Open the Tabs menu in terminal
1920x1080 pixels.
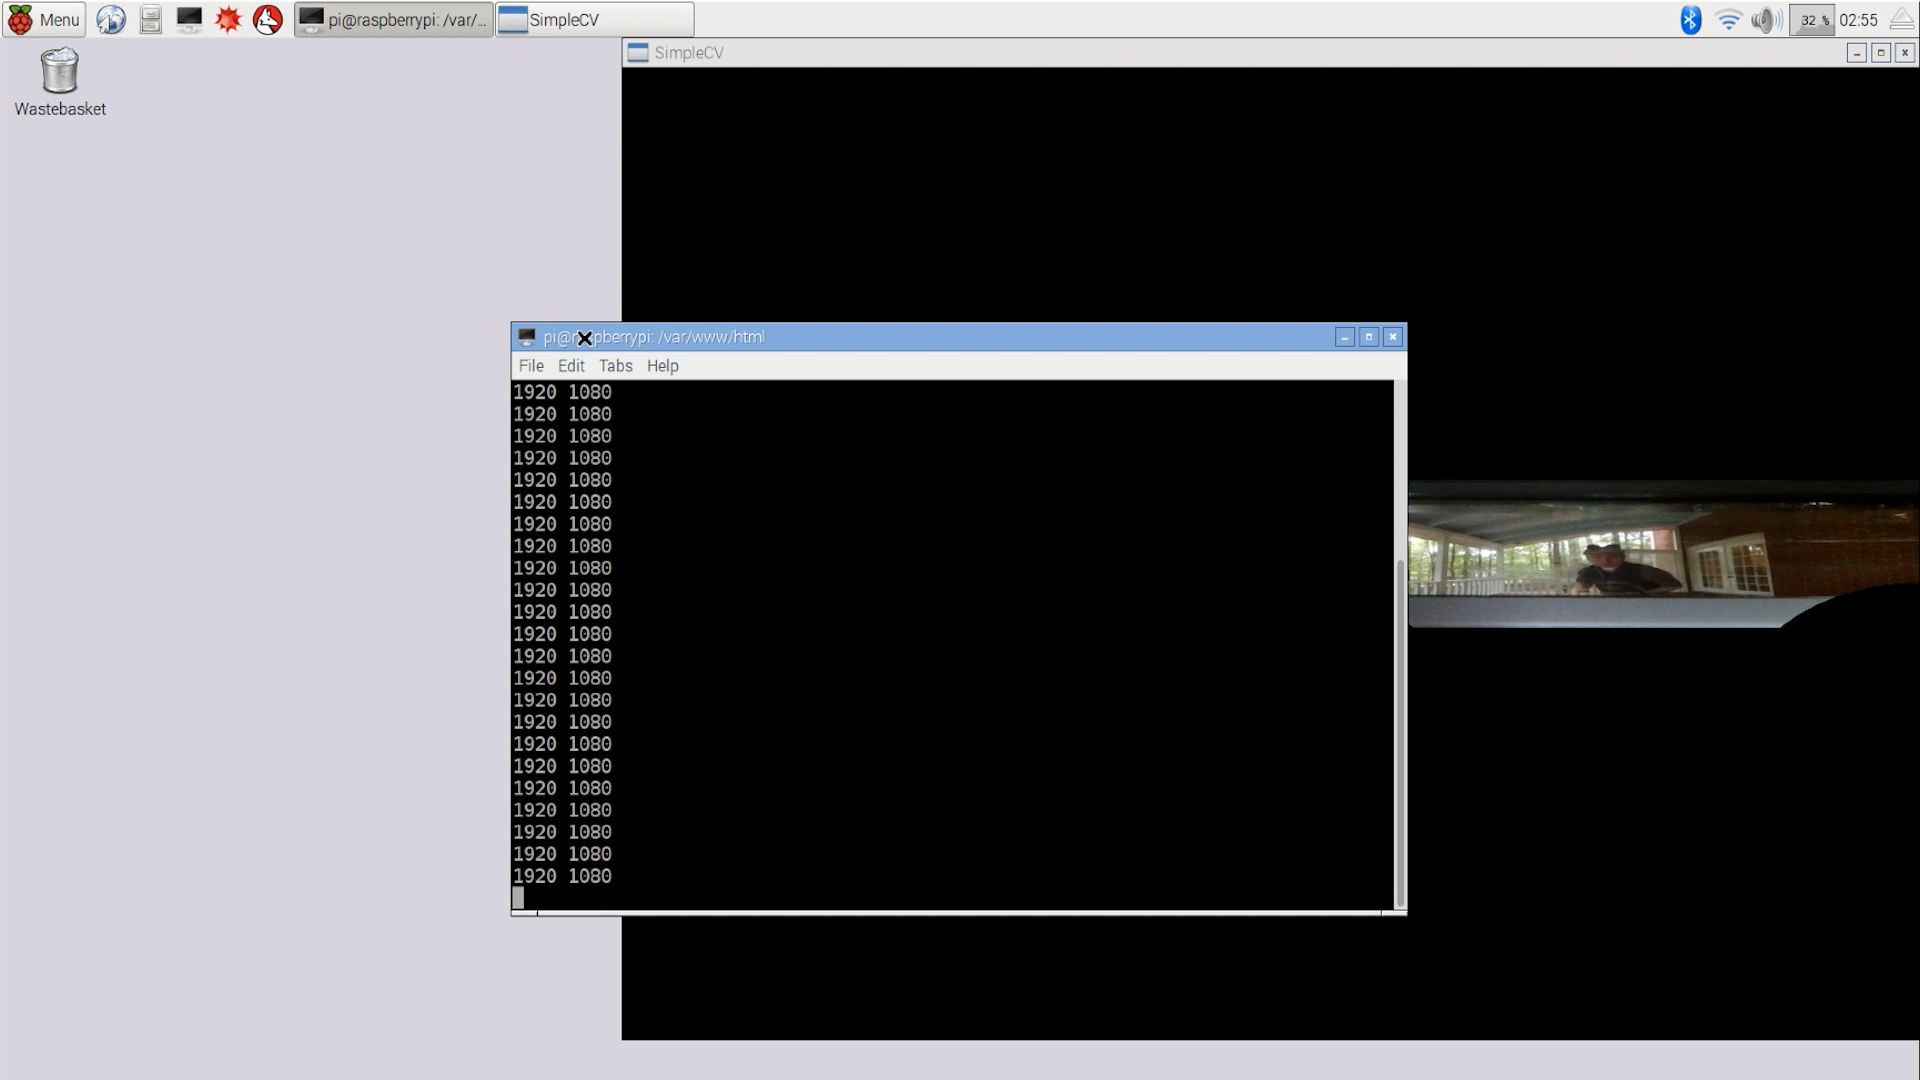(x=615, y=366)
